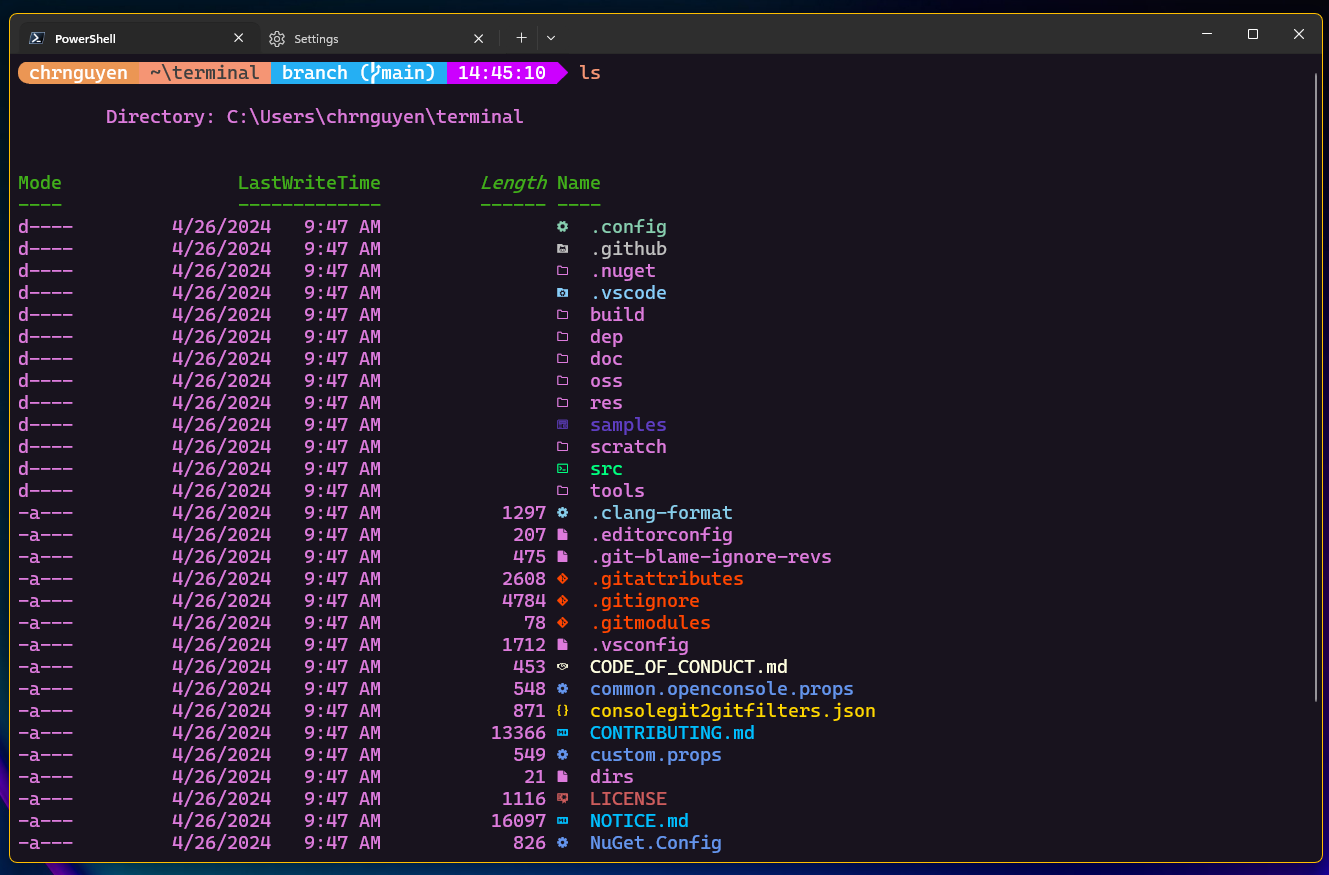
Task: Click the icon beside .github folder
Action: click(x=563, y=249)
